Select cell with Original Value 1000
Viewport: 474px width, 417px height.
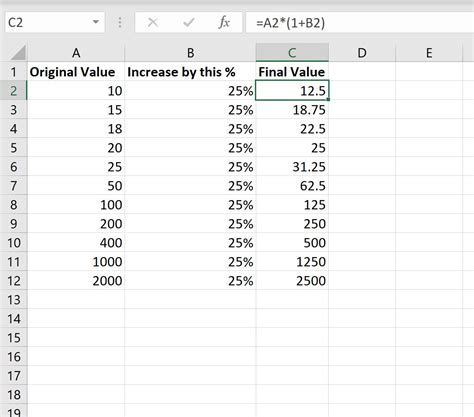coord(76,262)
